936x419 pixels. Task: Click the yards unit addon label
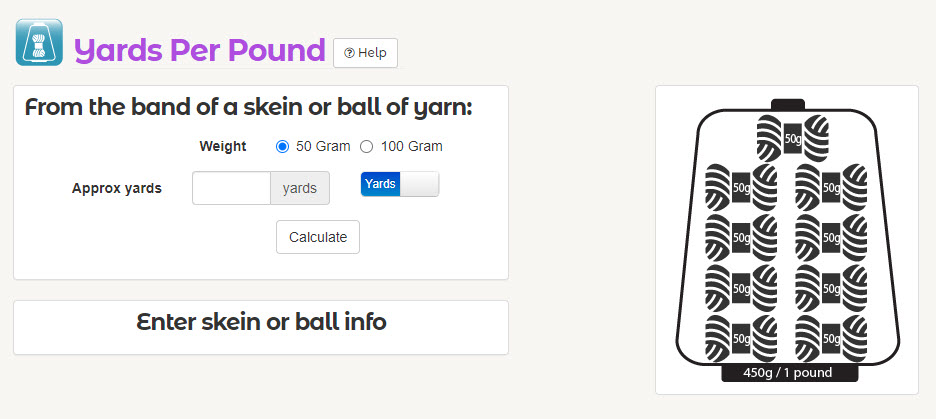(300, 188)
